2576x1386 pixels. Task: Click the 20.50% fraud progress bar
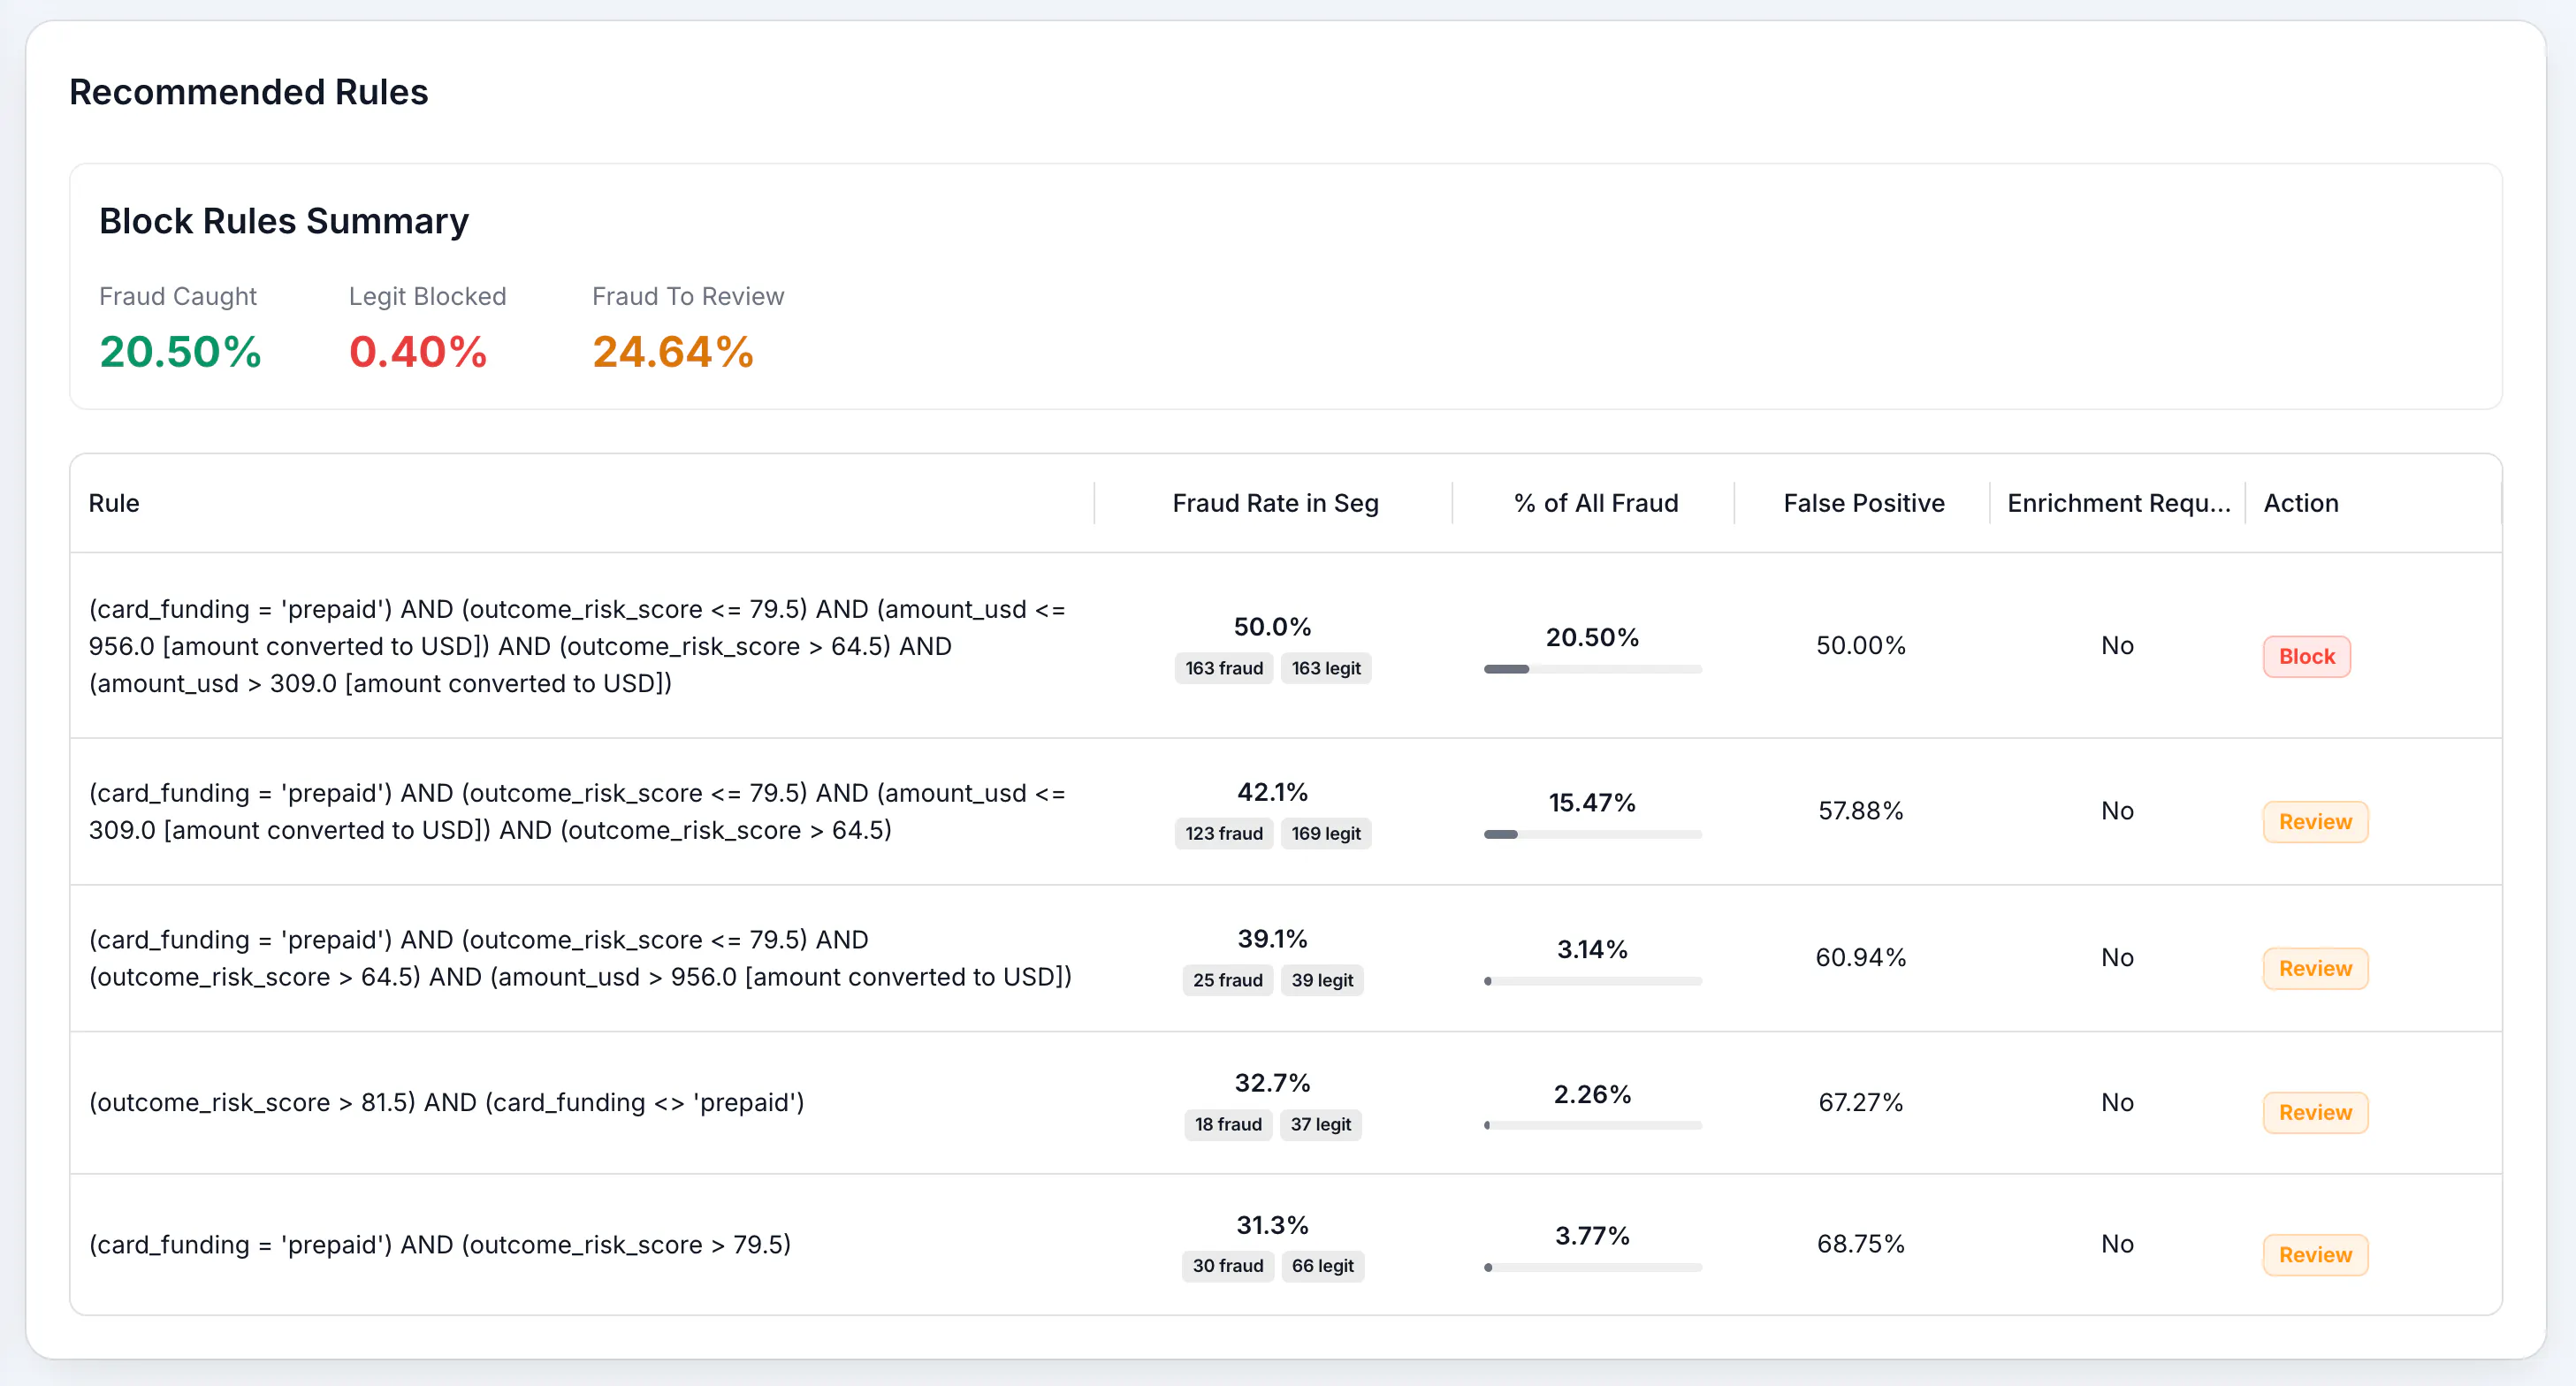point(1592,669)
